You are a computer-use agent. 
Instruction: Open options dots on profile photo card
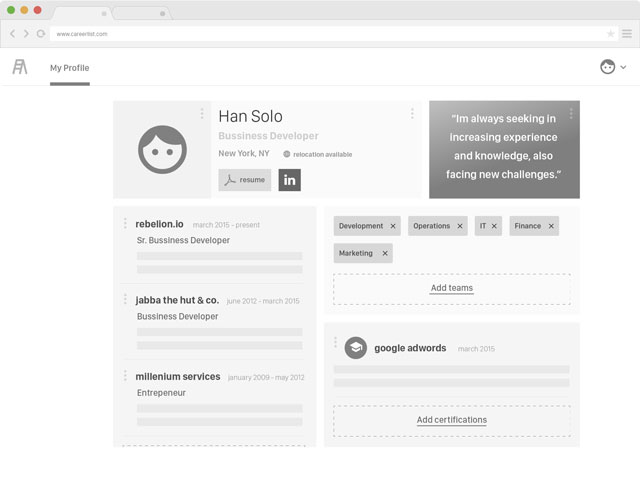tap(202, 113)
